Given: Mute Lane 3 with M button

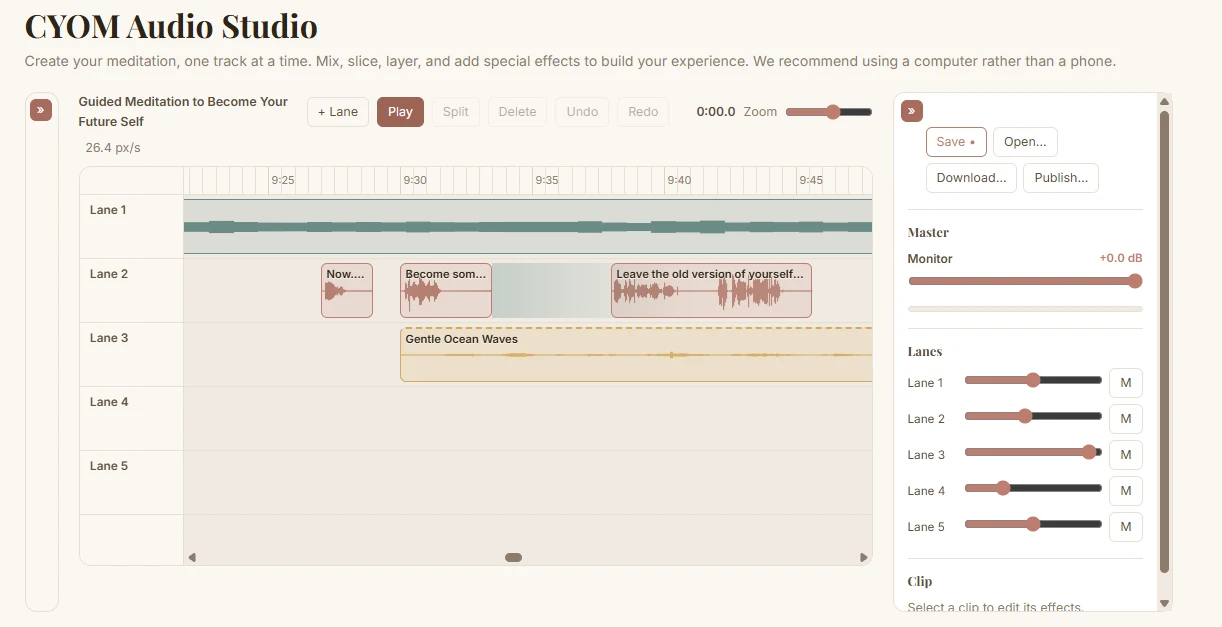Looking at the screenshot, I should pyautogui.click(x=1126, y=455).
